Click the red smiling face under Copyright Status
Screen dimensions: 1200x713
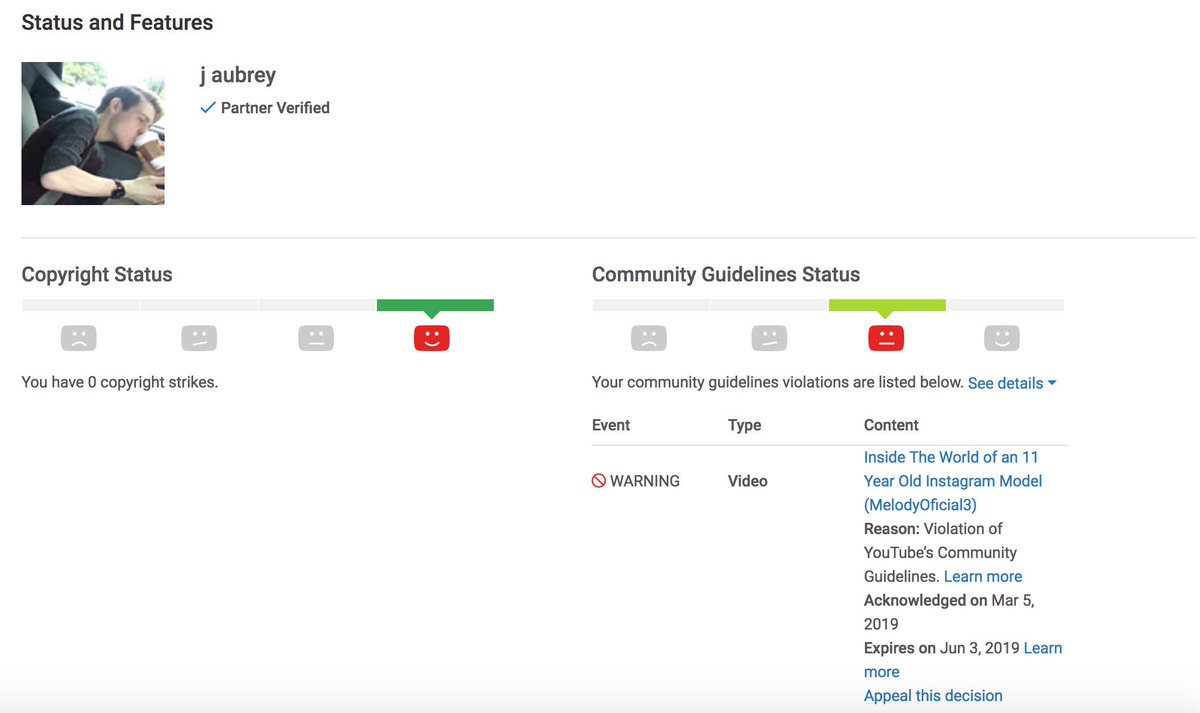(x=432, y=338)
